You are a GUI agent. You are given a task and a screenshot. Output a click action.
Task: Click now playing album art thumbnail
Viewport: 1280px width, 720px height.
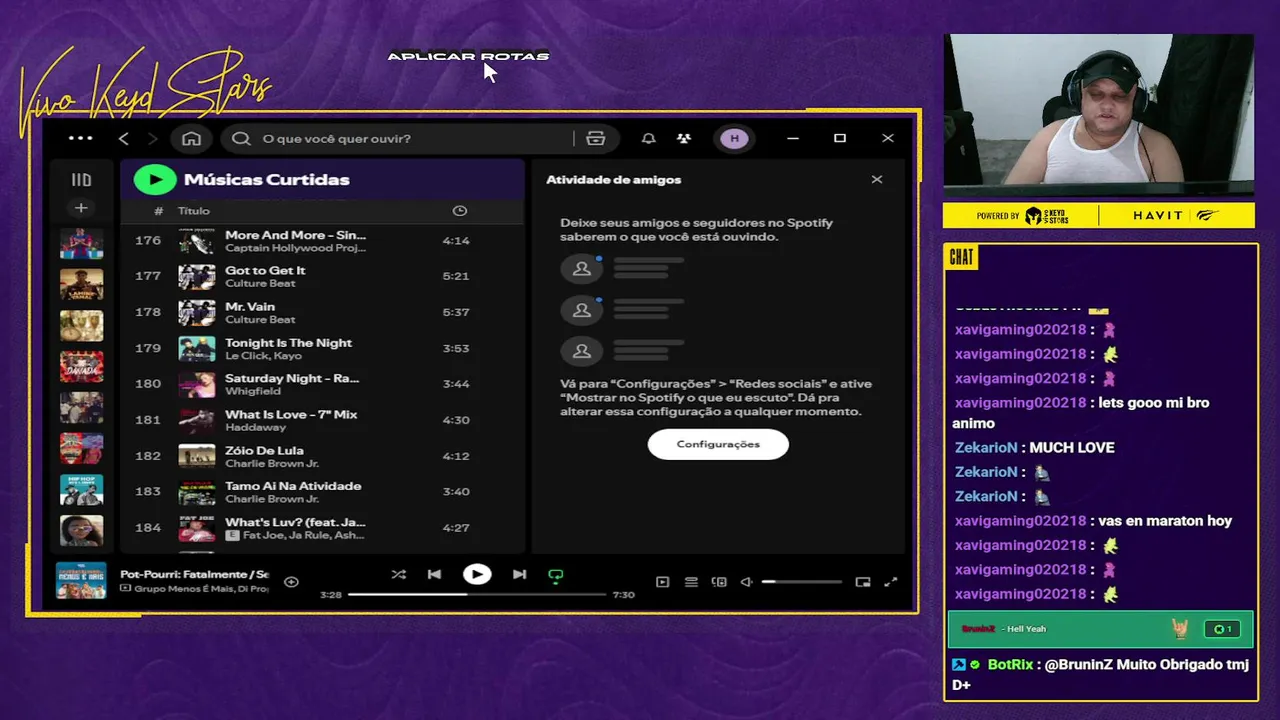point(81,581)
